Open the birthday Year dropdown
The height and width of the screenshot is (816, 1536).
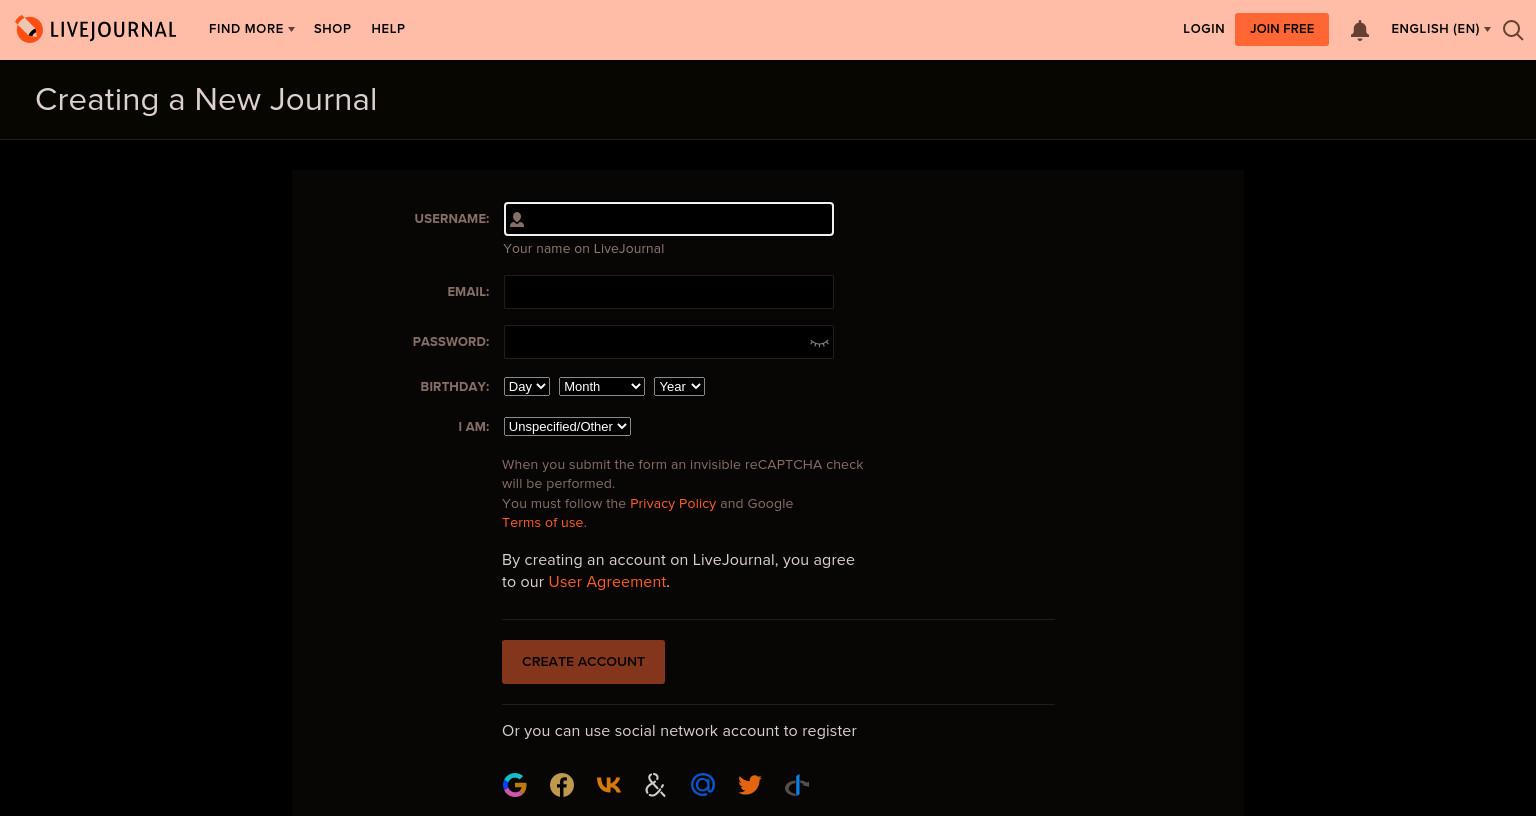pyautogui.click(x=680, y=387)
